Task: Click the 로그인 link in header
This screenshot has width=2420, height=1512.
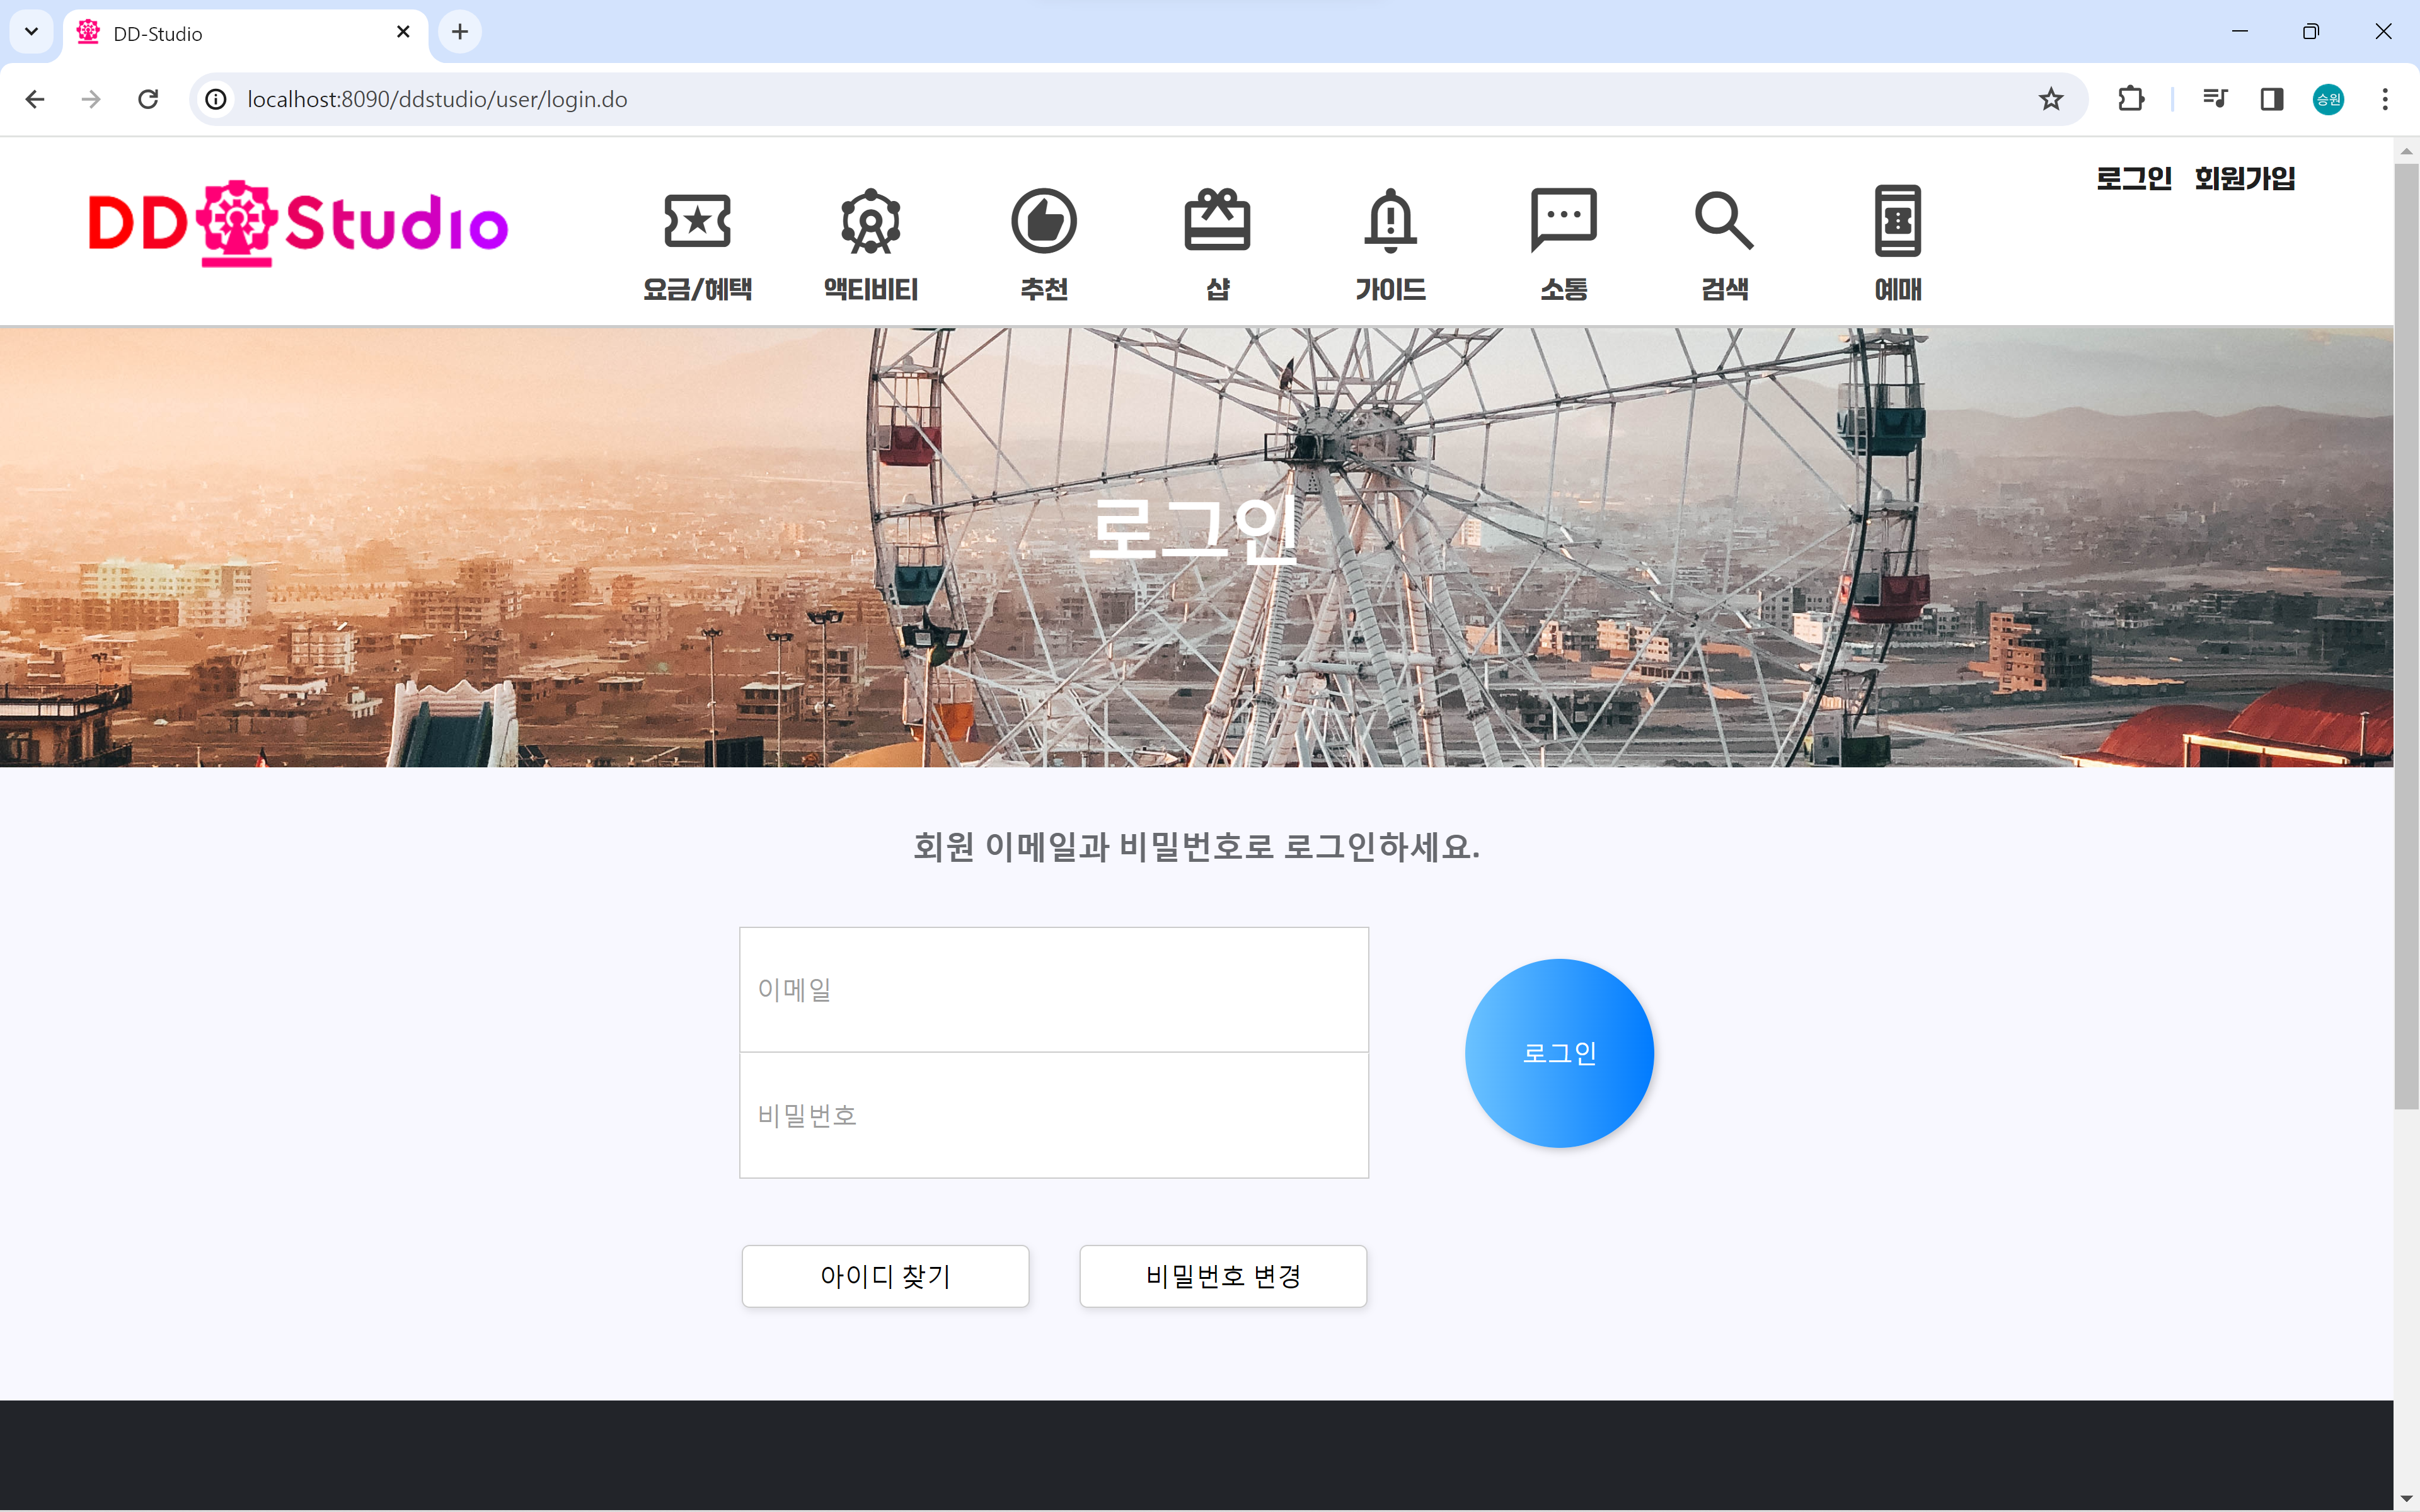Action: [x=2134, y=178]
